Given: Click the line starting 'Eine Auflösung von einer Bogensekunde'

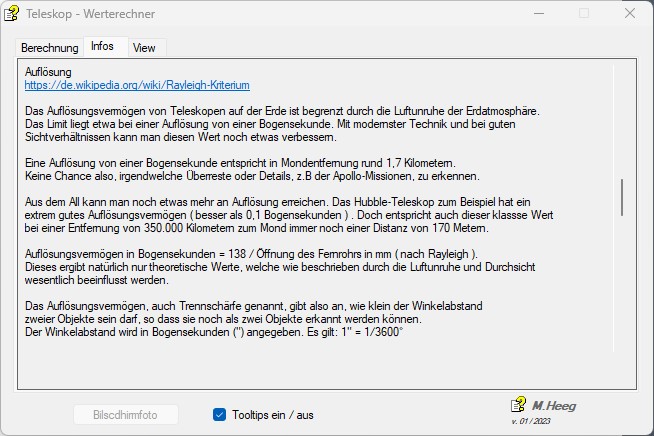Looking at the screenshot, I should pos(240,163).
